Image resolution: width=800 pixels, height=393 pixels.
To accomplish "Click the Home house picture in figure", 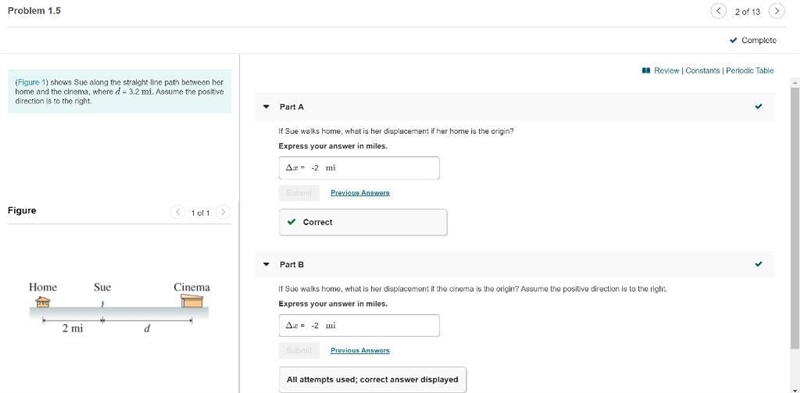I will click(x=43, y=302).
